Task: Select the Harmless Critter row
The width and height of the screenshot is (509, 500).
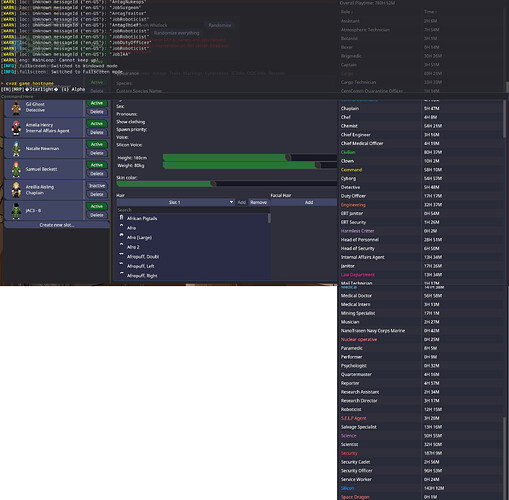Action: point(421,231)
